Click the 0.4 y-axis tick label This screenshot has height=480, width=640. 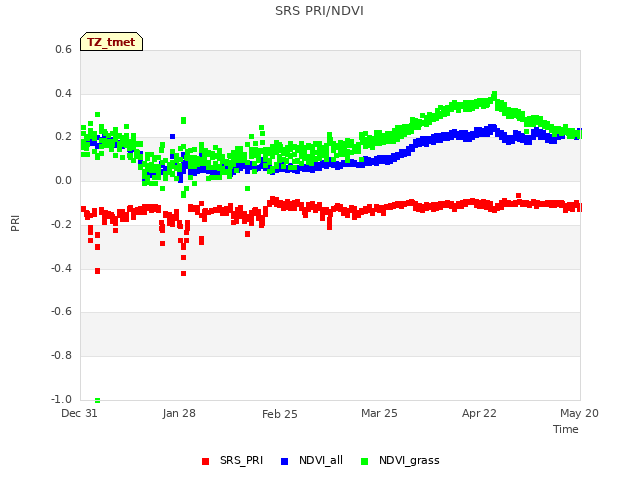point(63,93)
